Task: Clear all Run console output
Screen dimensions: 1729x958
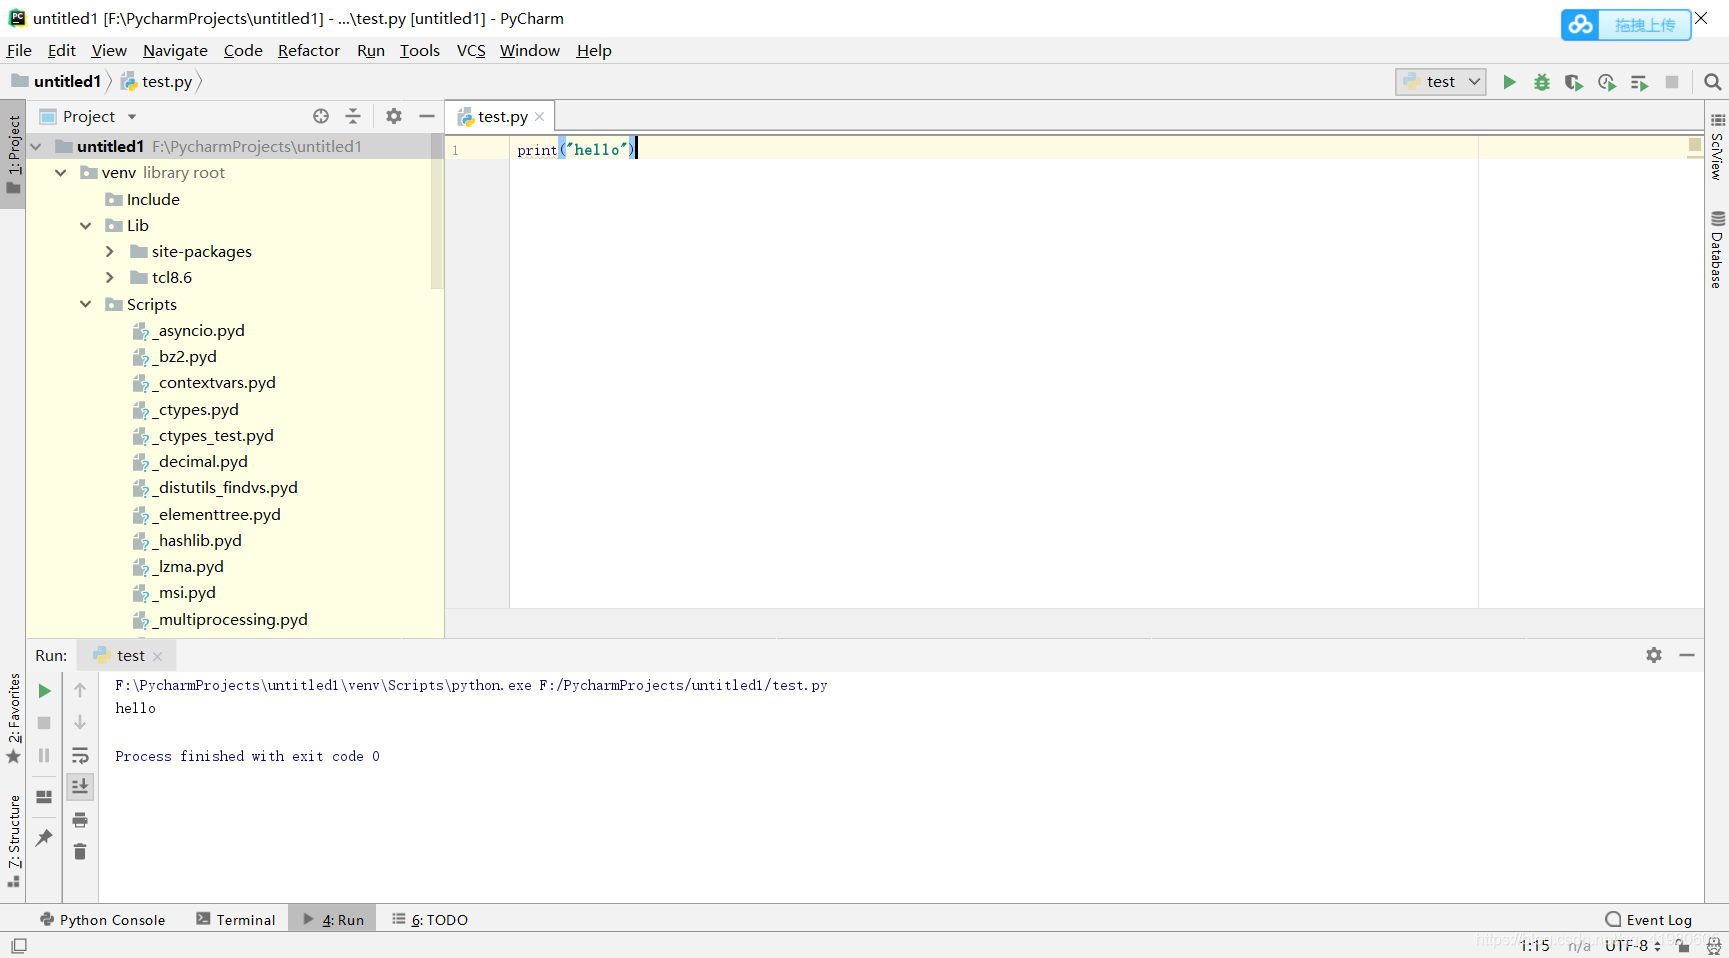Action: click(x=80, y=852)
